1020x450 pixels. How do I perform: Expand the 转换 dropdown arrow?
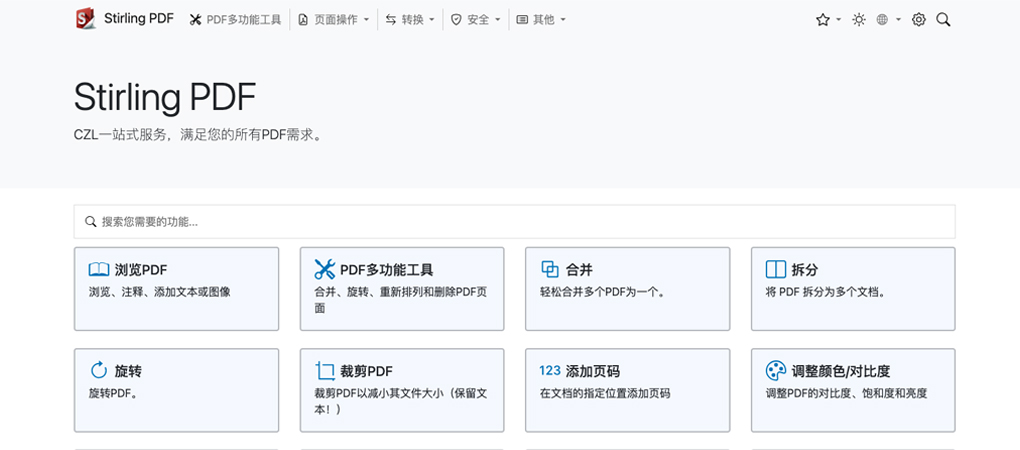pyautogui.click(x=432, y=20)
